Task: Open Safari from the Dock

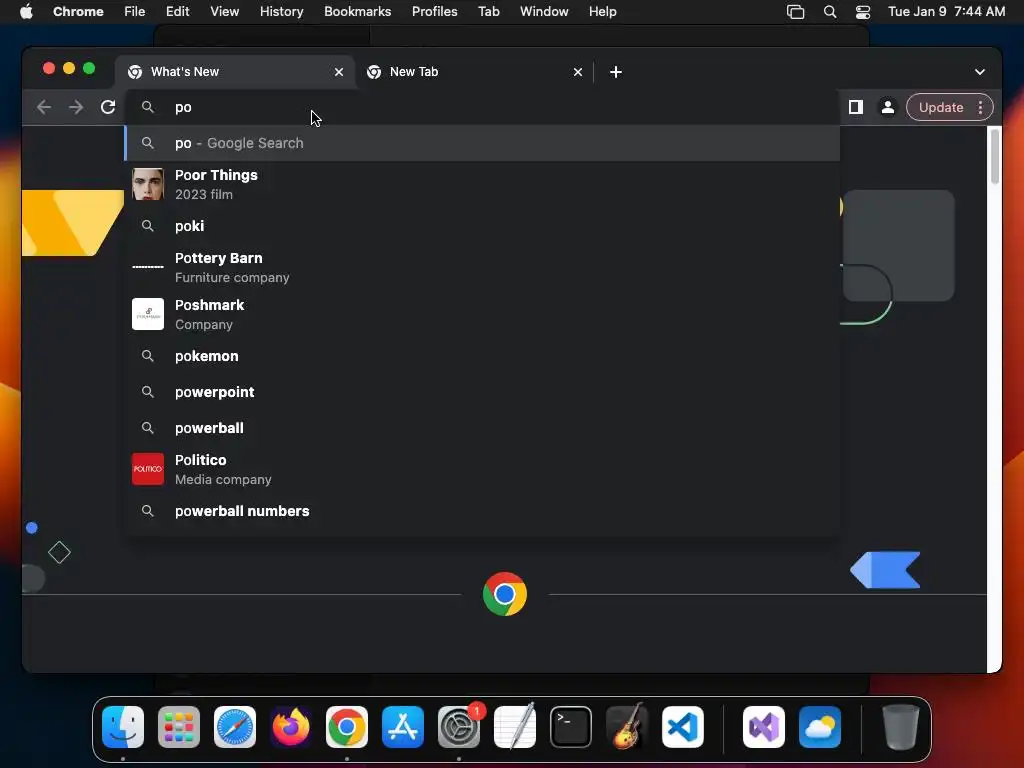Action: coord(235,727)
